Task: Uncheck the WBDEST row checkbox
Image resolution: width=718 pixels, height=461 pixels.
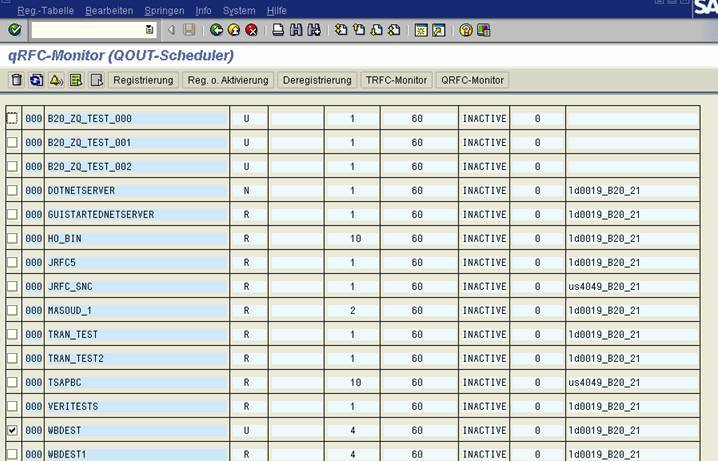Action: (x=12, y=430)
